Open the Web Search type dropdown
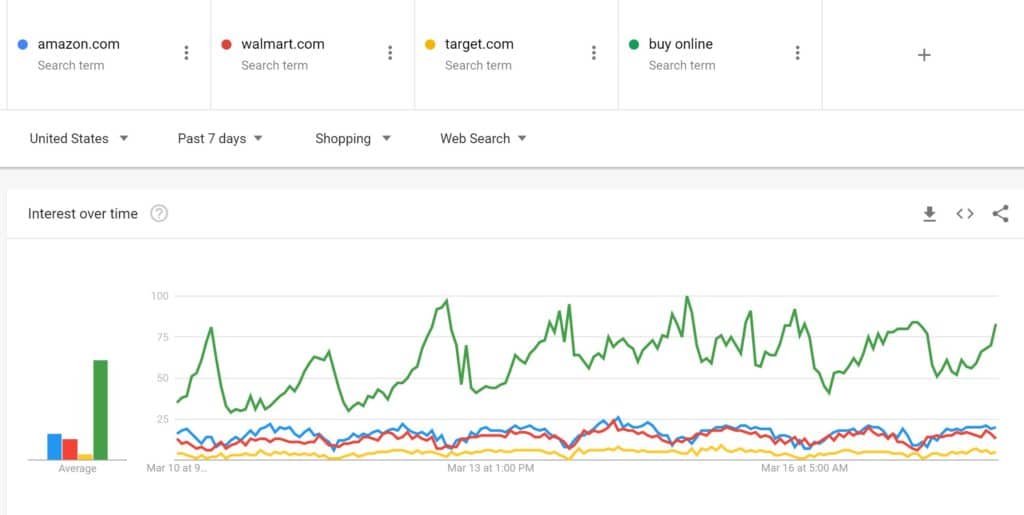 (483, 139)
